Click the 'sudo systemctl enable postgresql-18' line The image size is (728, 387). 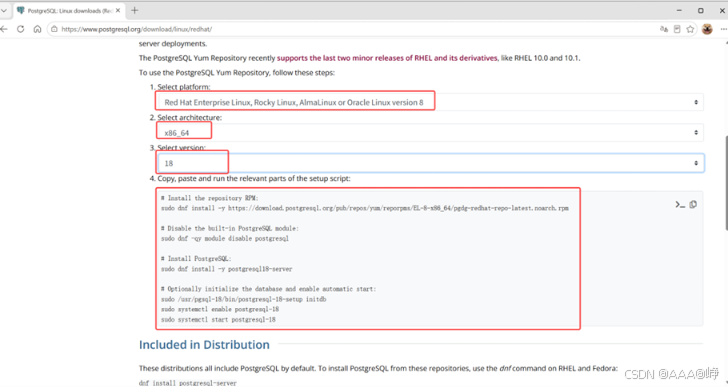pos(220,310)
